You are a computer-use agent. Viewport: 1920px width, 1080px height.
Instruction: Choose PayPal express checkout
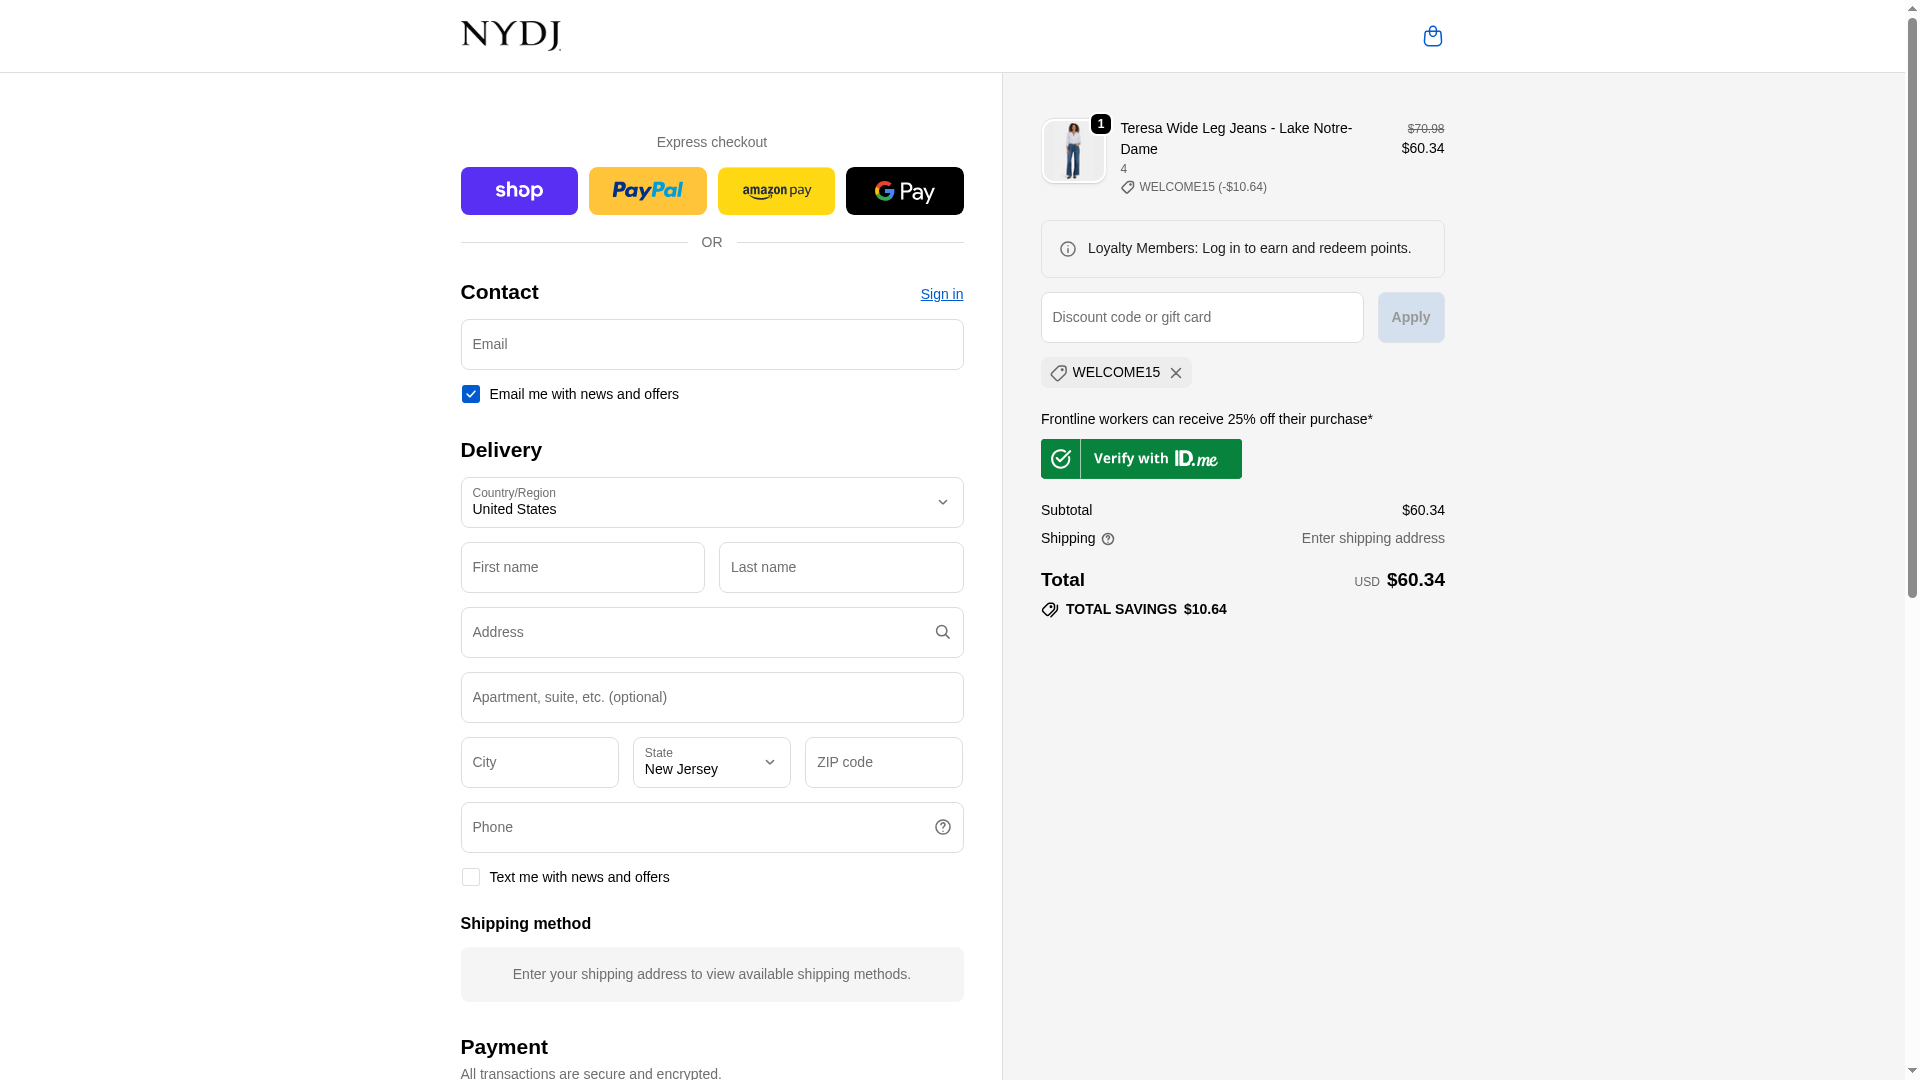[x=647, y=191]
